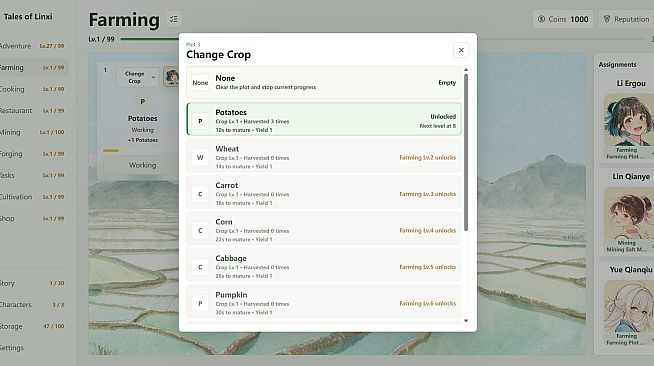
Task: Pick the Pumpkin crop icon
Action: point(200,303)
